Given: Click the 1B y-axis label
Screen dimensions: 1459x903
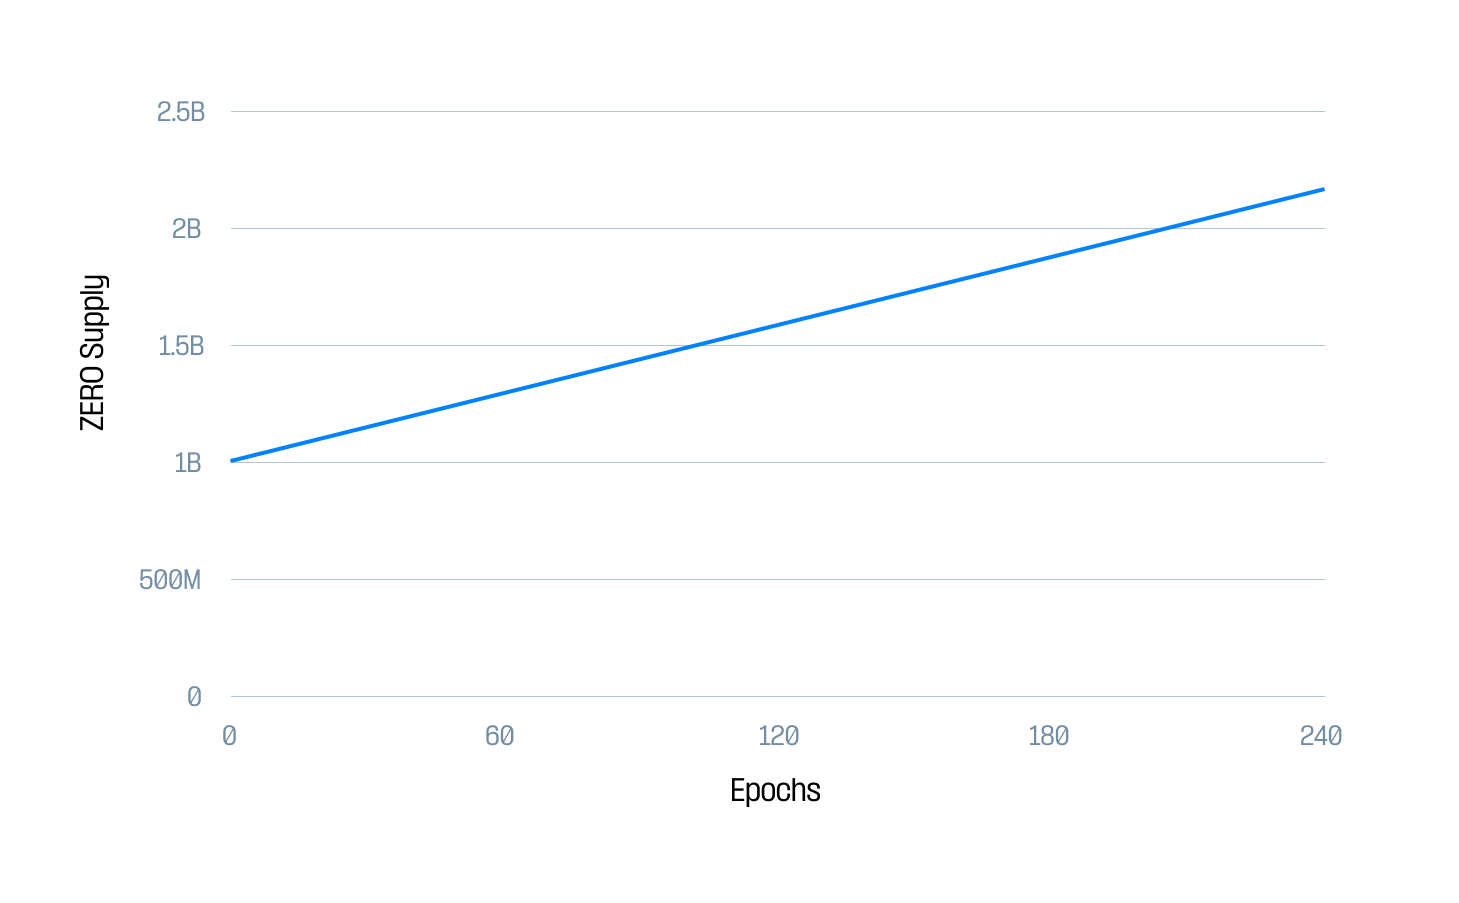Looking at the screenshot, I should tap(188, 463).
